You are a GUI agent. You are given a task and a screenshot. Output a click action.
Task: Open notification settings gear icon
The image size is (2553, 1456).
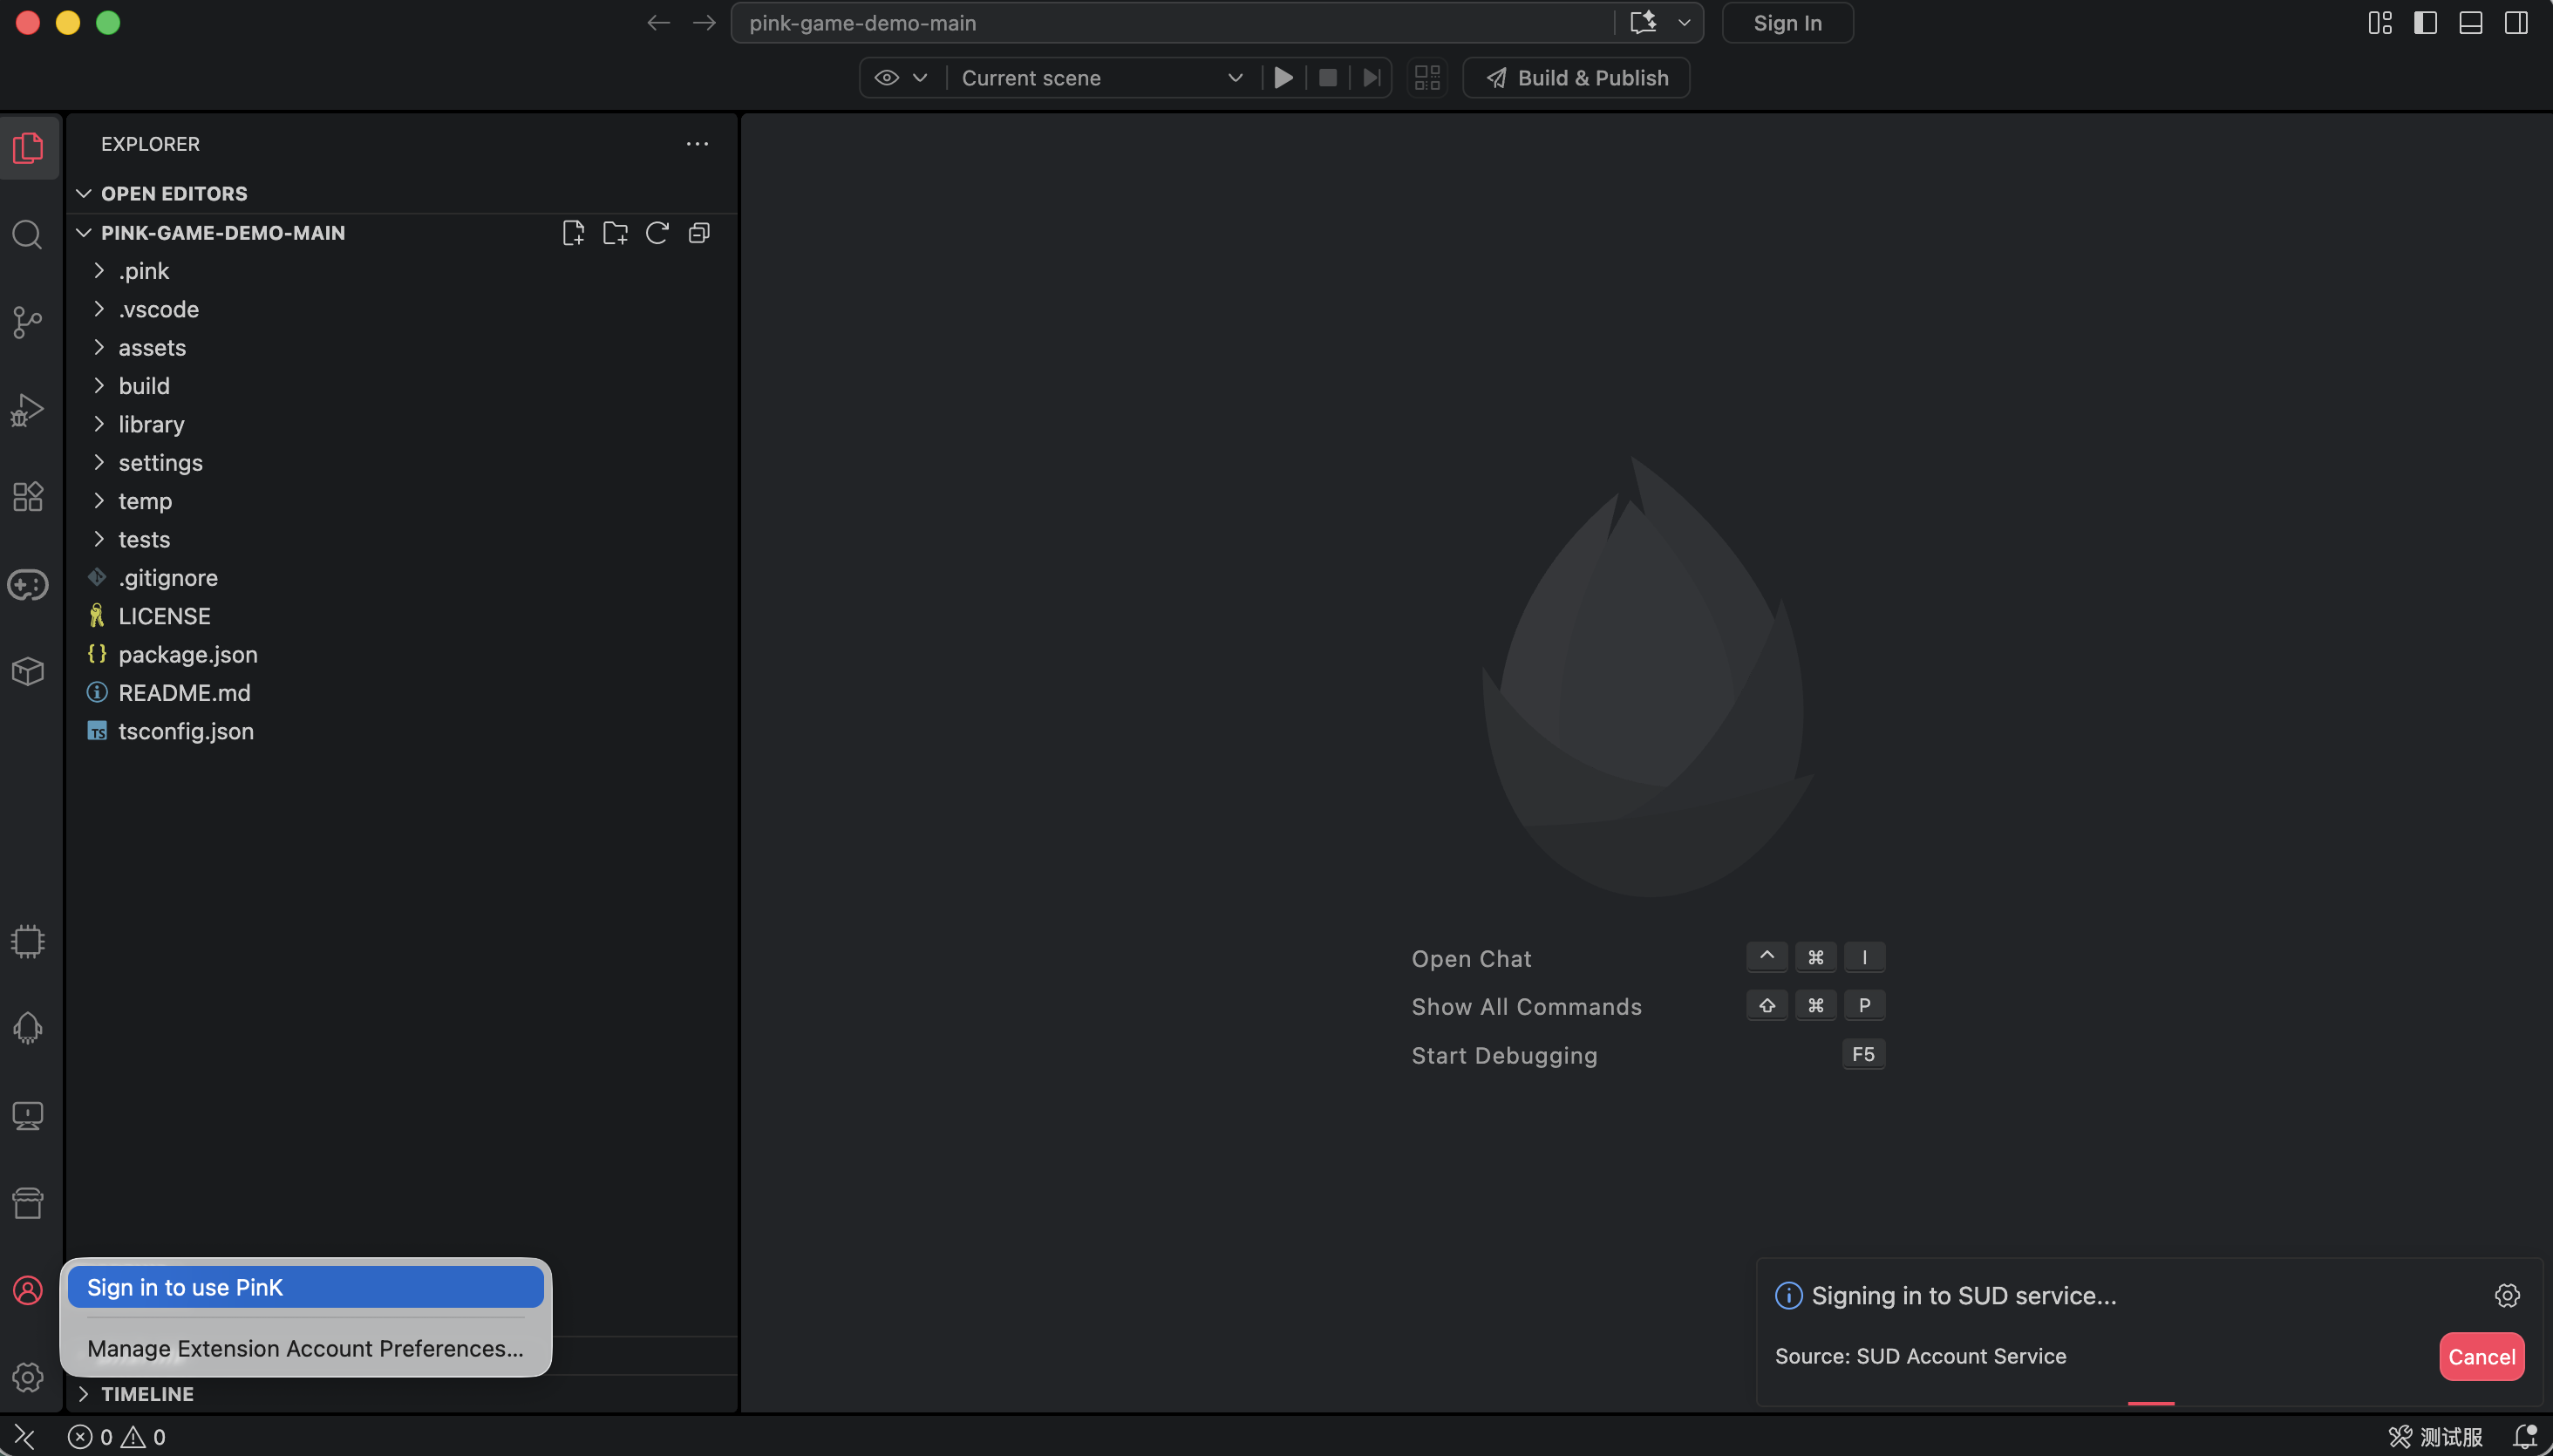click(x=2507, y=1296)
